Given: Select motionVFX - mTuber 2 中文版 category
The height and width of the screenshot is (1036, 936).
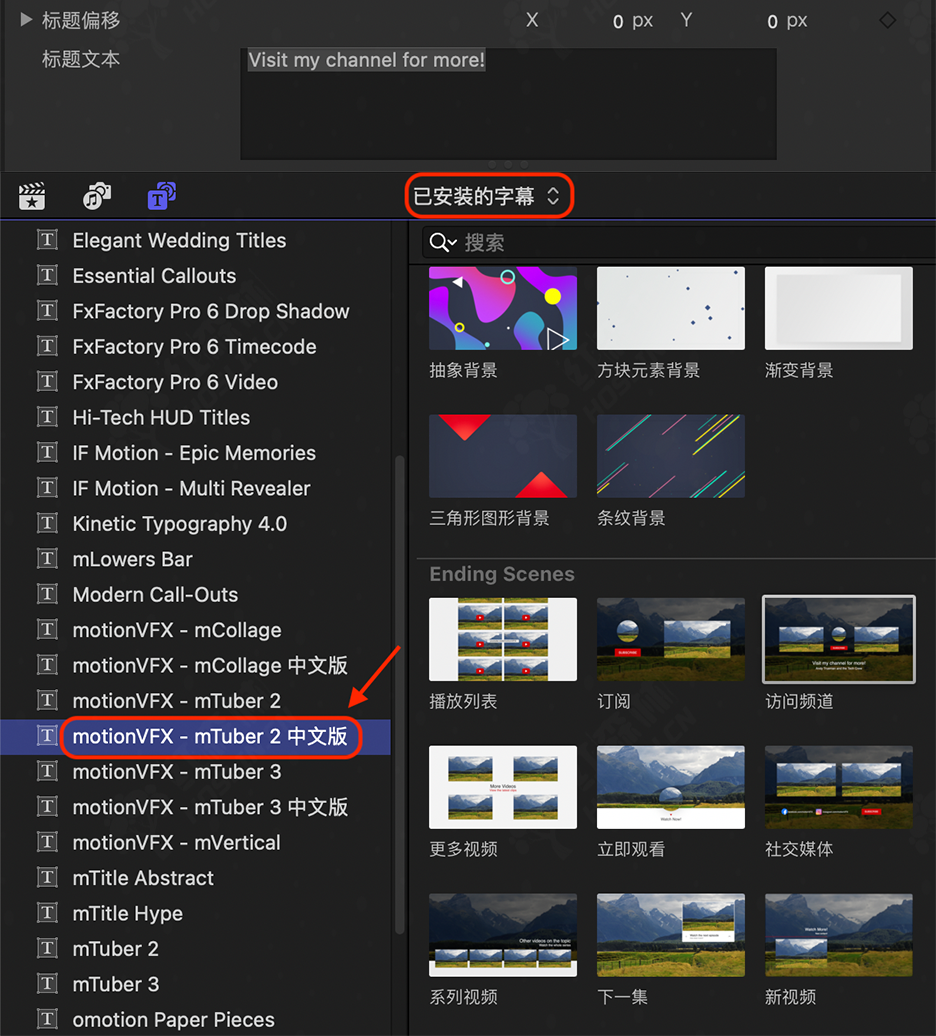Looking at the screenshot, I should [x=210, y=736].
